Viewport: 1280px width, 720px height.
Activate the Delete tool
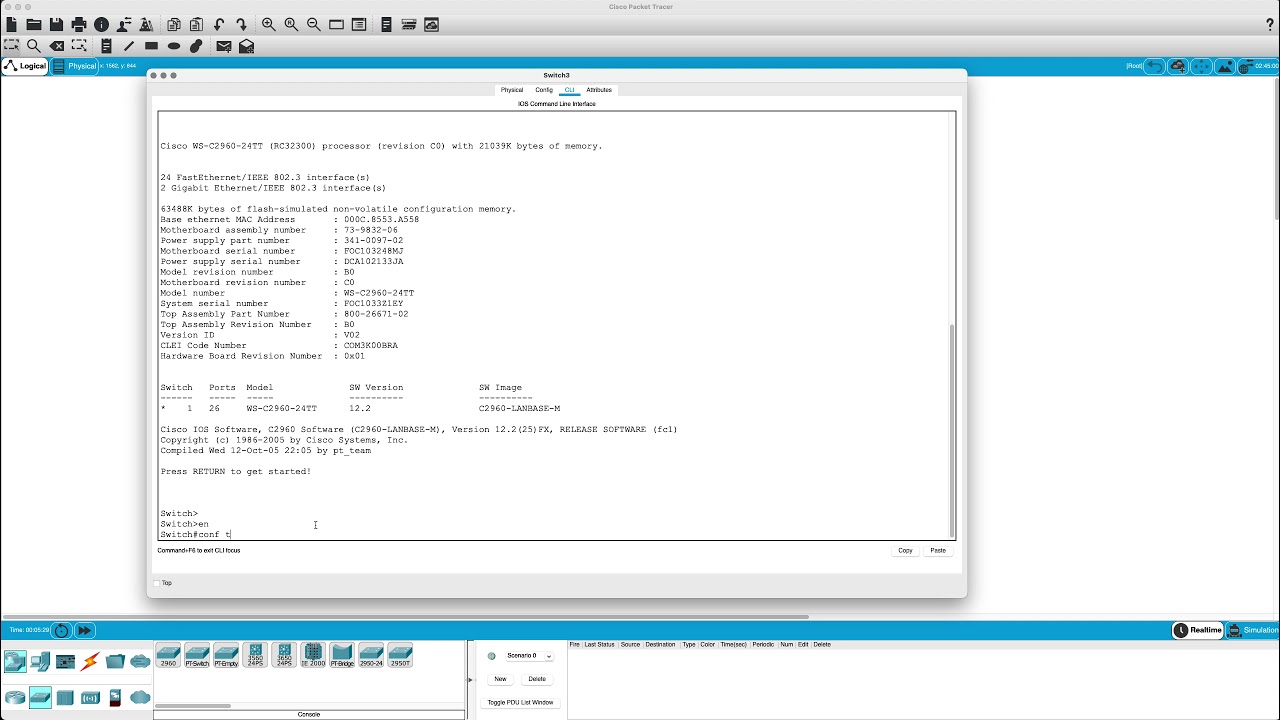57,46
